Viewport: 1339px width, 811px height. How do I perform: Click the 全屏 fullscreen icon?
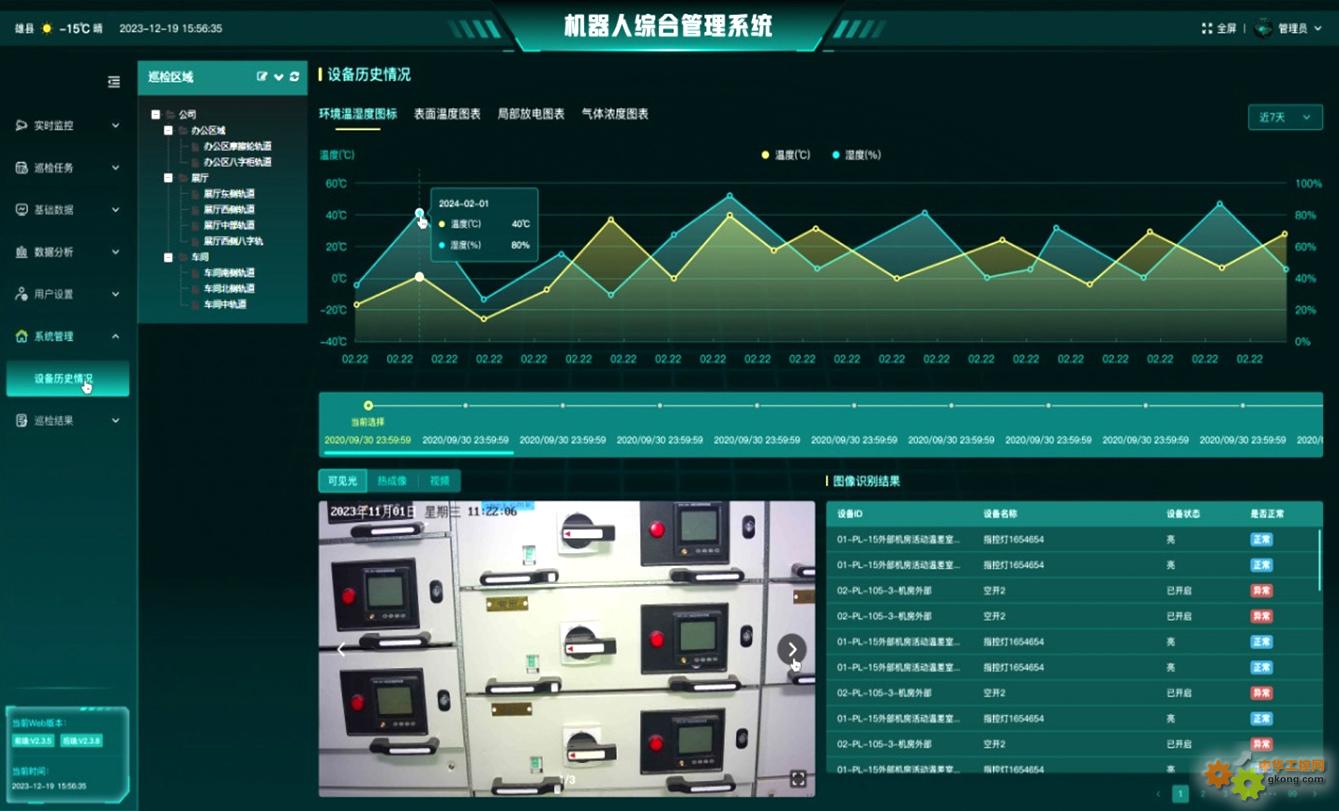tap(1207, 28)
